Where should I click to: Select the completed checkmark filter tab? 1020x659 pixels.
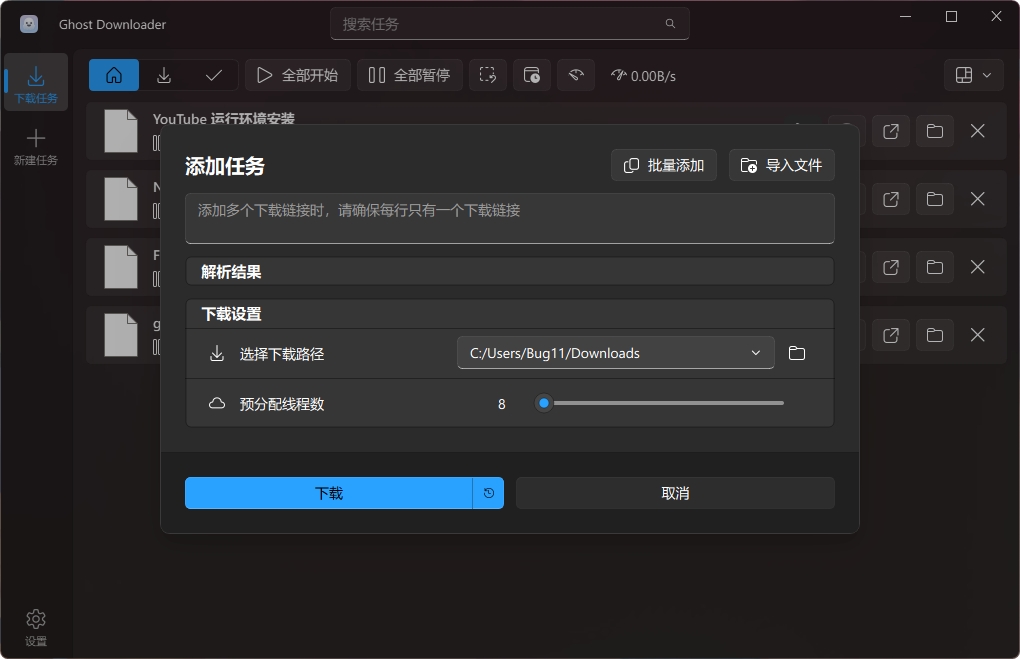pyautogui.click(x=213, y=75)
